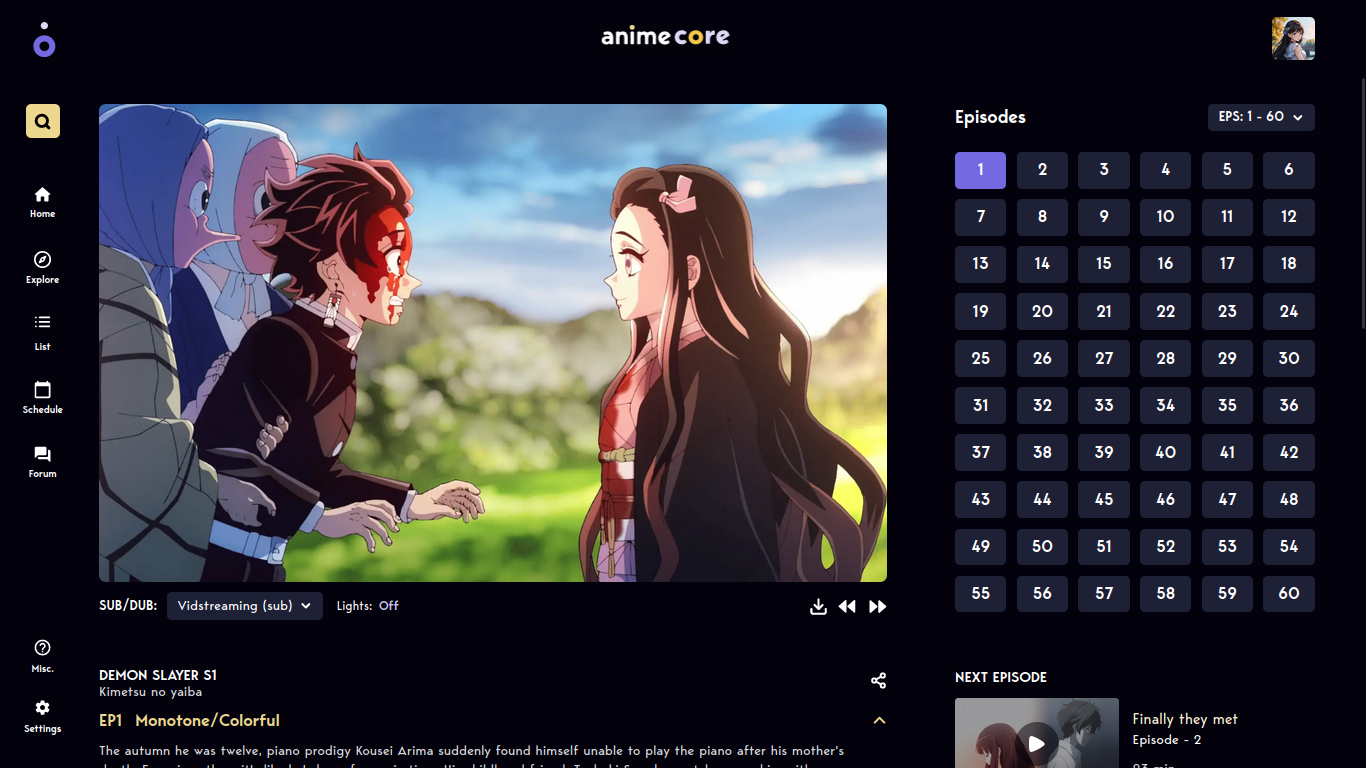This screenshot has width=1366, height=768.
Task: Select episode 37 button
Action: [980, 452]
